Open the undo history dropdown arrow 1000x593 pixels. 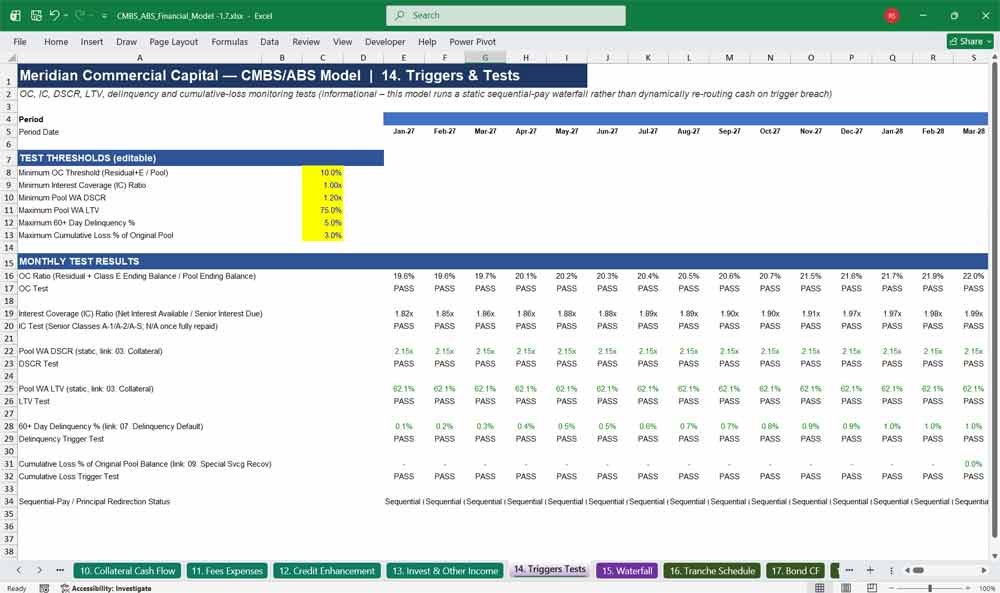coord(66,15)
